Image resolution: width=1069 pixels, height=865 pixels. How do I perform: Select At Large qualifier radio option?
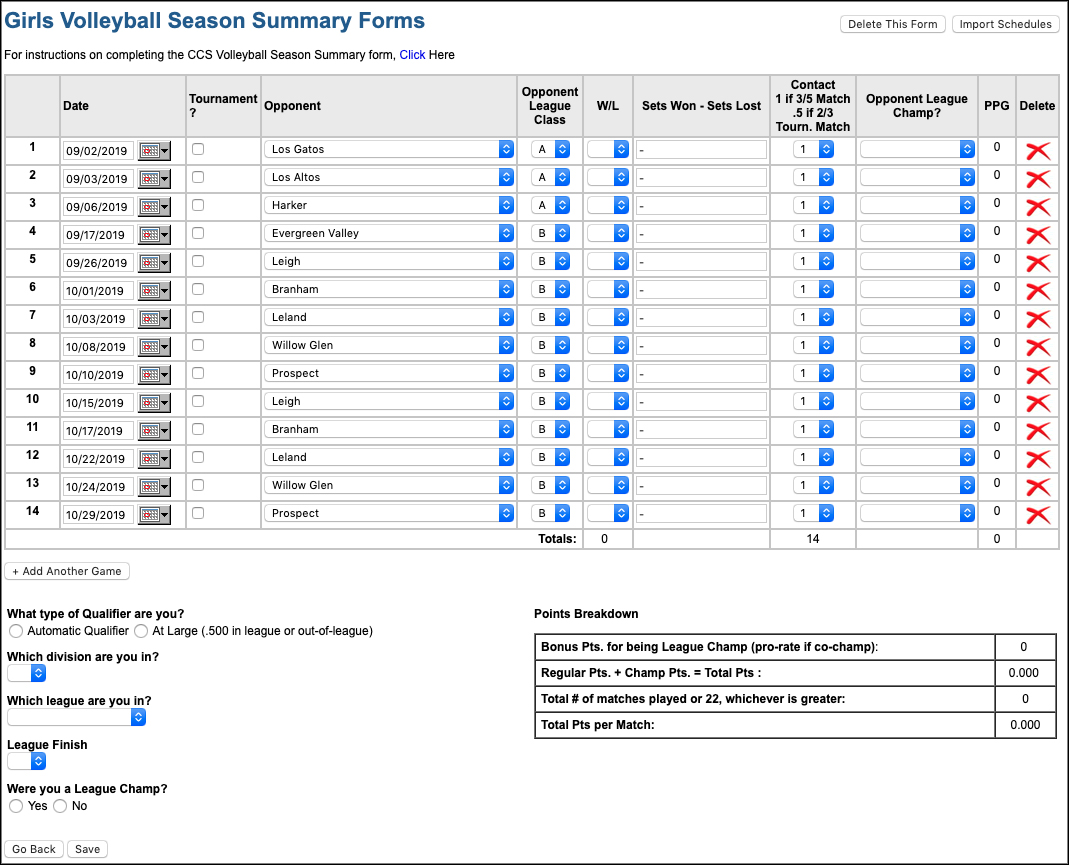coord(141,631)
